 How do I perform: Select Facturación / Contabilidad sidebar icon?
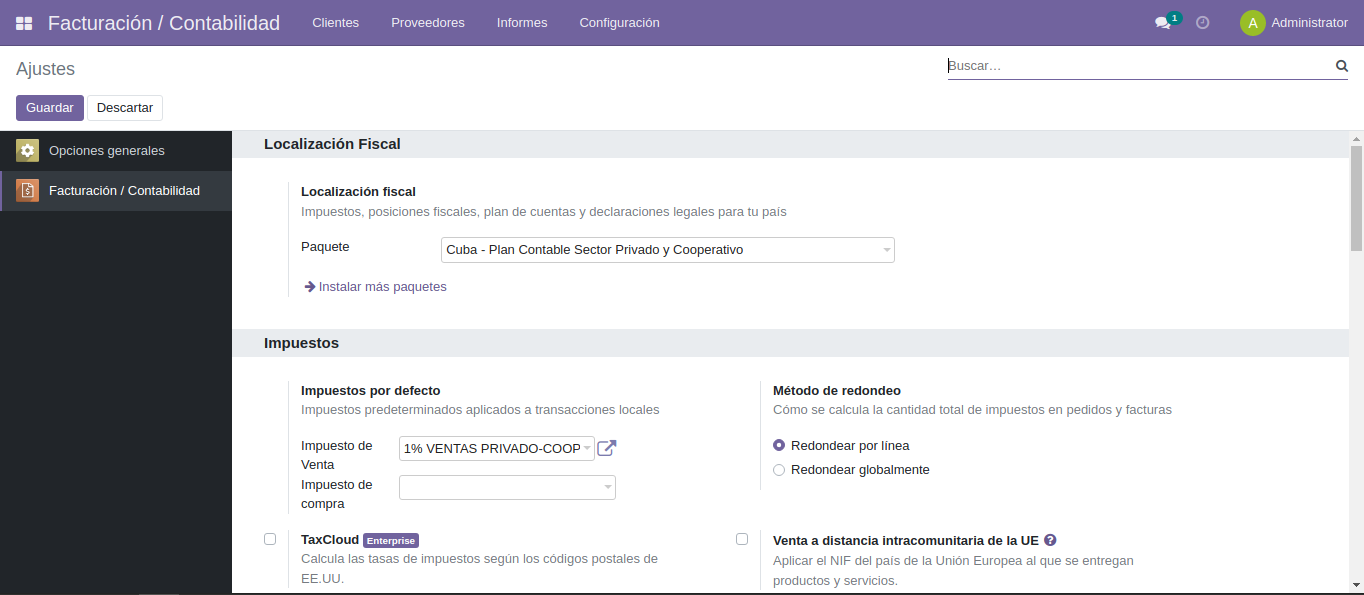coord(27,190)
